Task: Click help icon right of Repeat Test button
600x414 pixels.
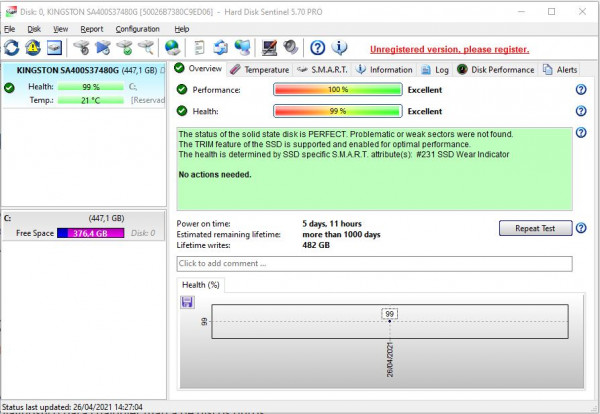Action: (581, 228)
